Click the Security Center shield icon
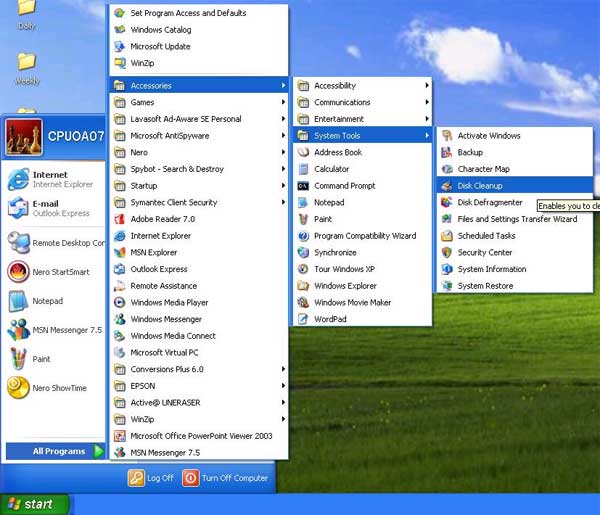 click(447, 253)
